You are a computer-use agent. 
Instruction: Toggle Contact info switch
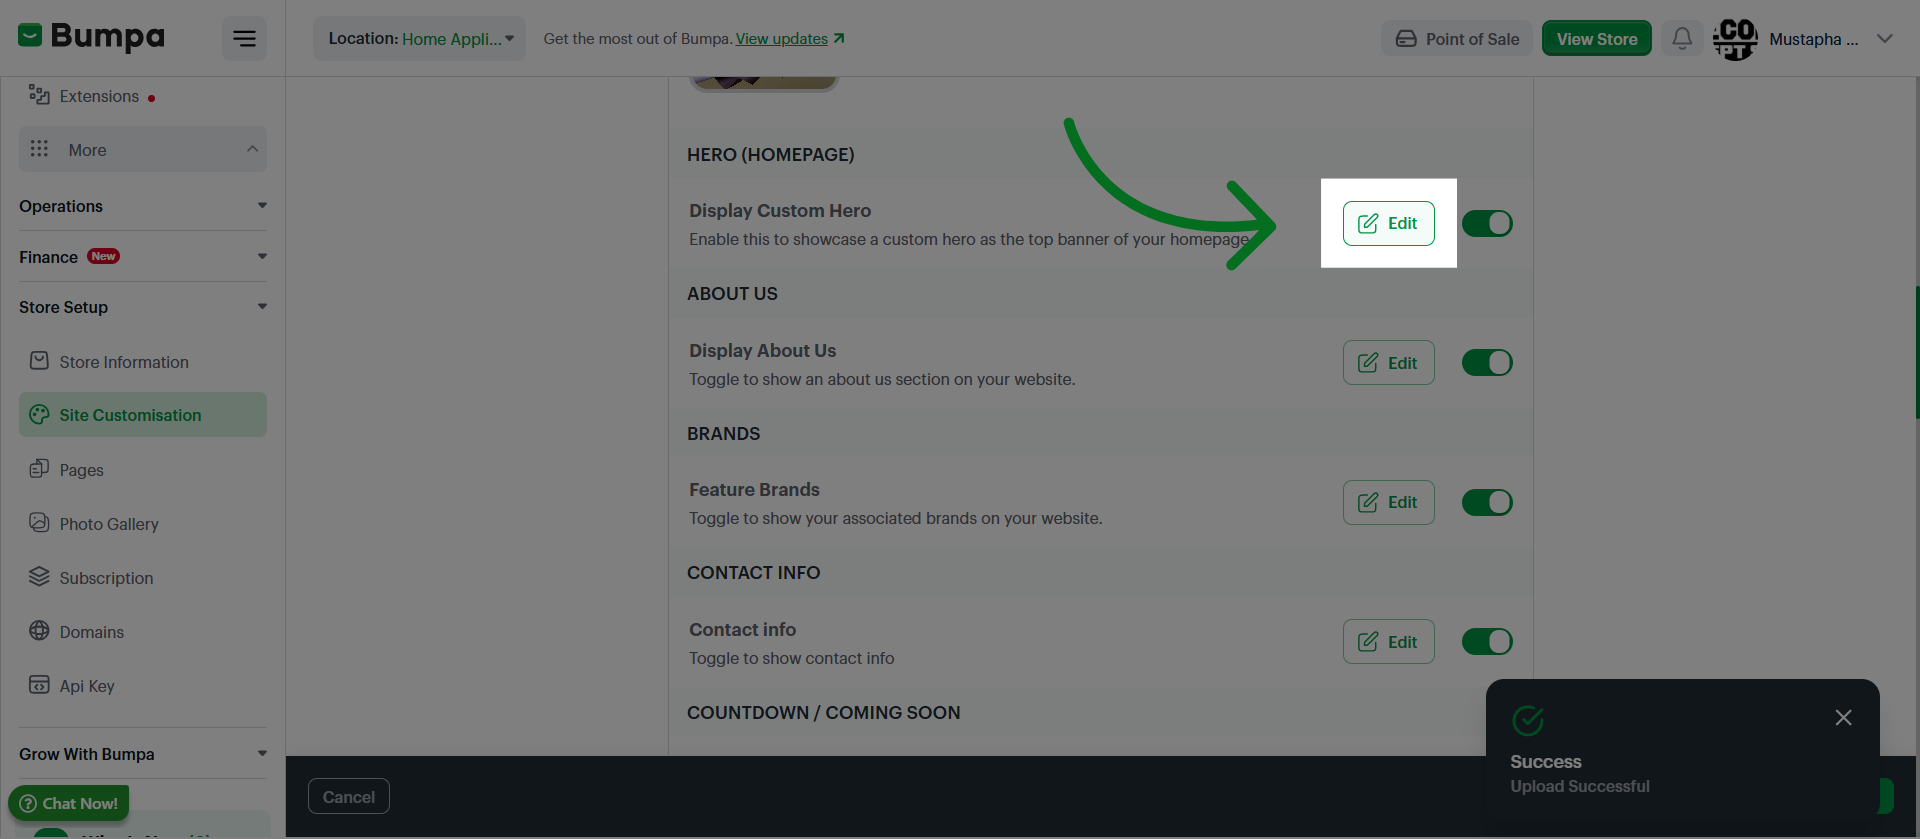point(1487,641)
